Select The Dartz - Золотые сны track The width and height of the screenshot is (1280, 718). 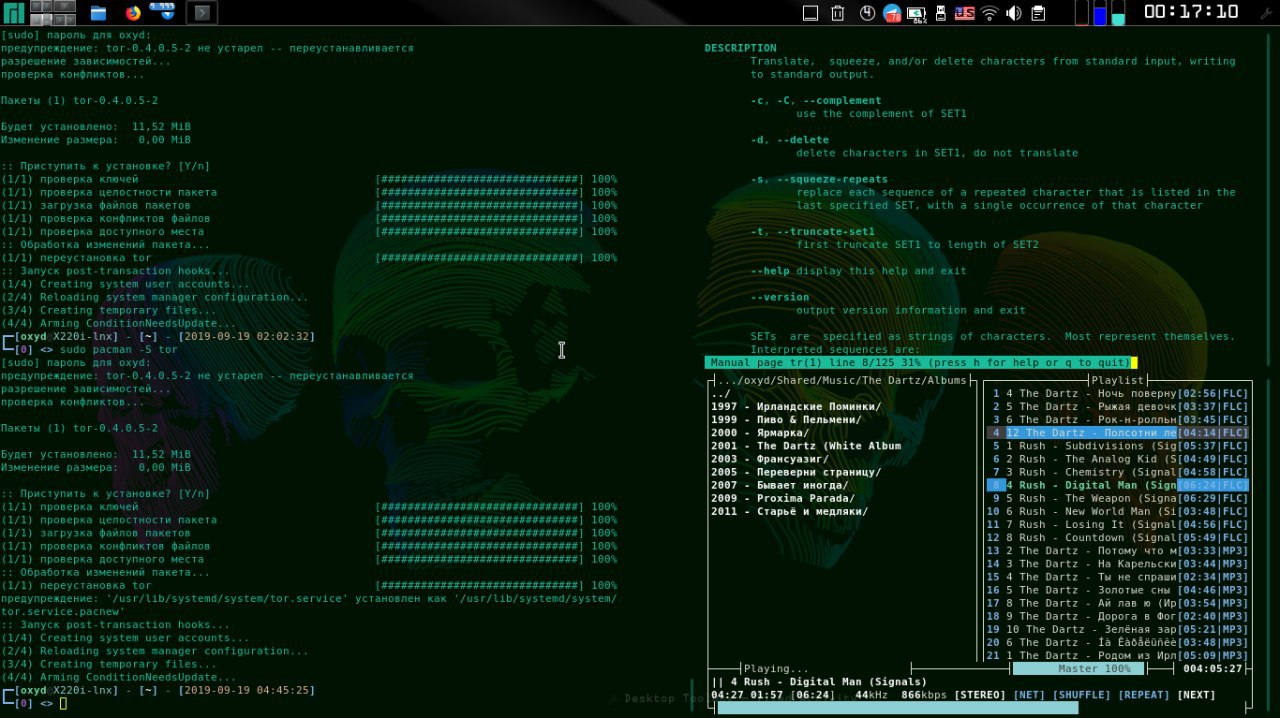(1118, 590)
